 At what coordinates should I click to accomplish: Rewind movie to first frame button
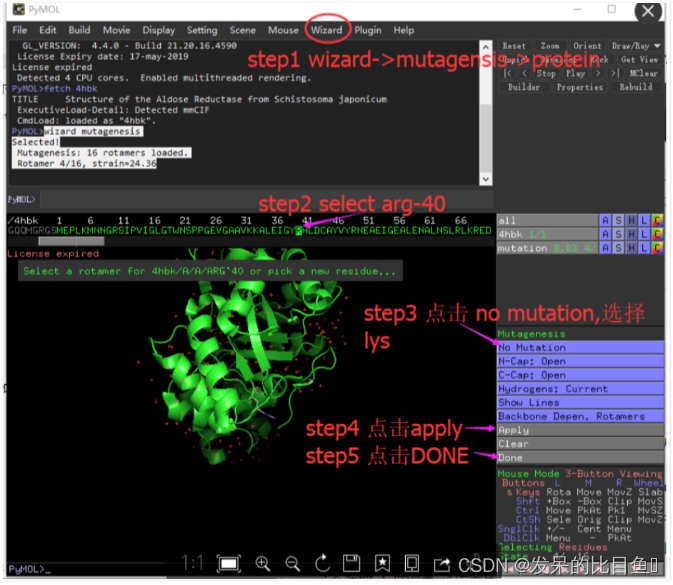508,73
